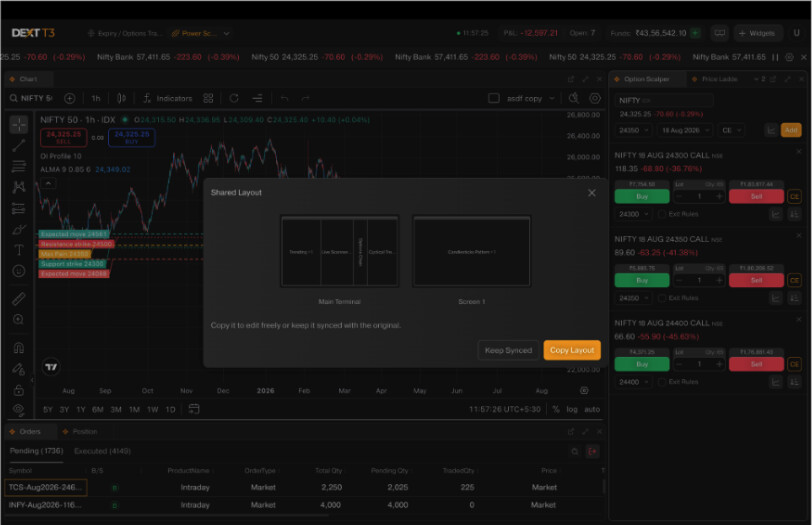Select the Main Terminal layout thumbnail
This screenshot has height=525, width=812.
(x=340, y=251)
